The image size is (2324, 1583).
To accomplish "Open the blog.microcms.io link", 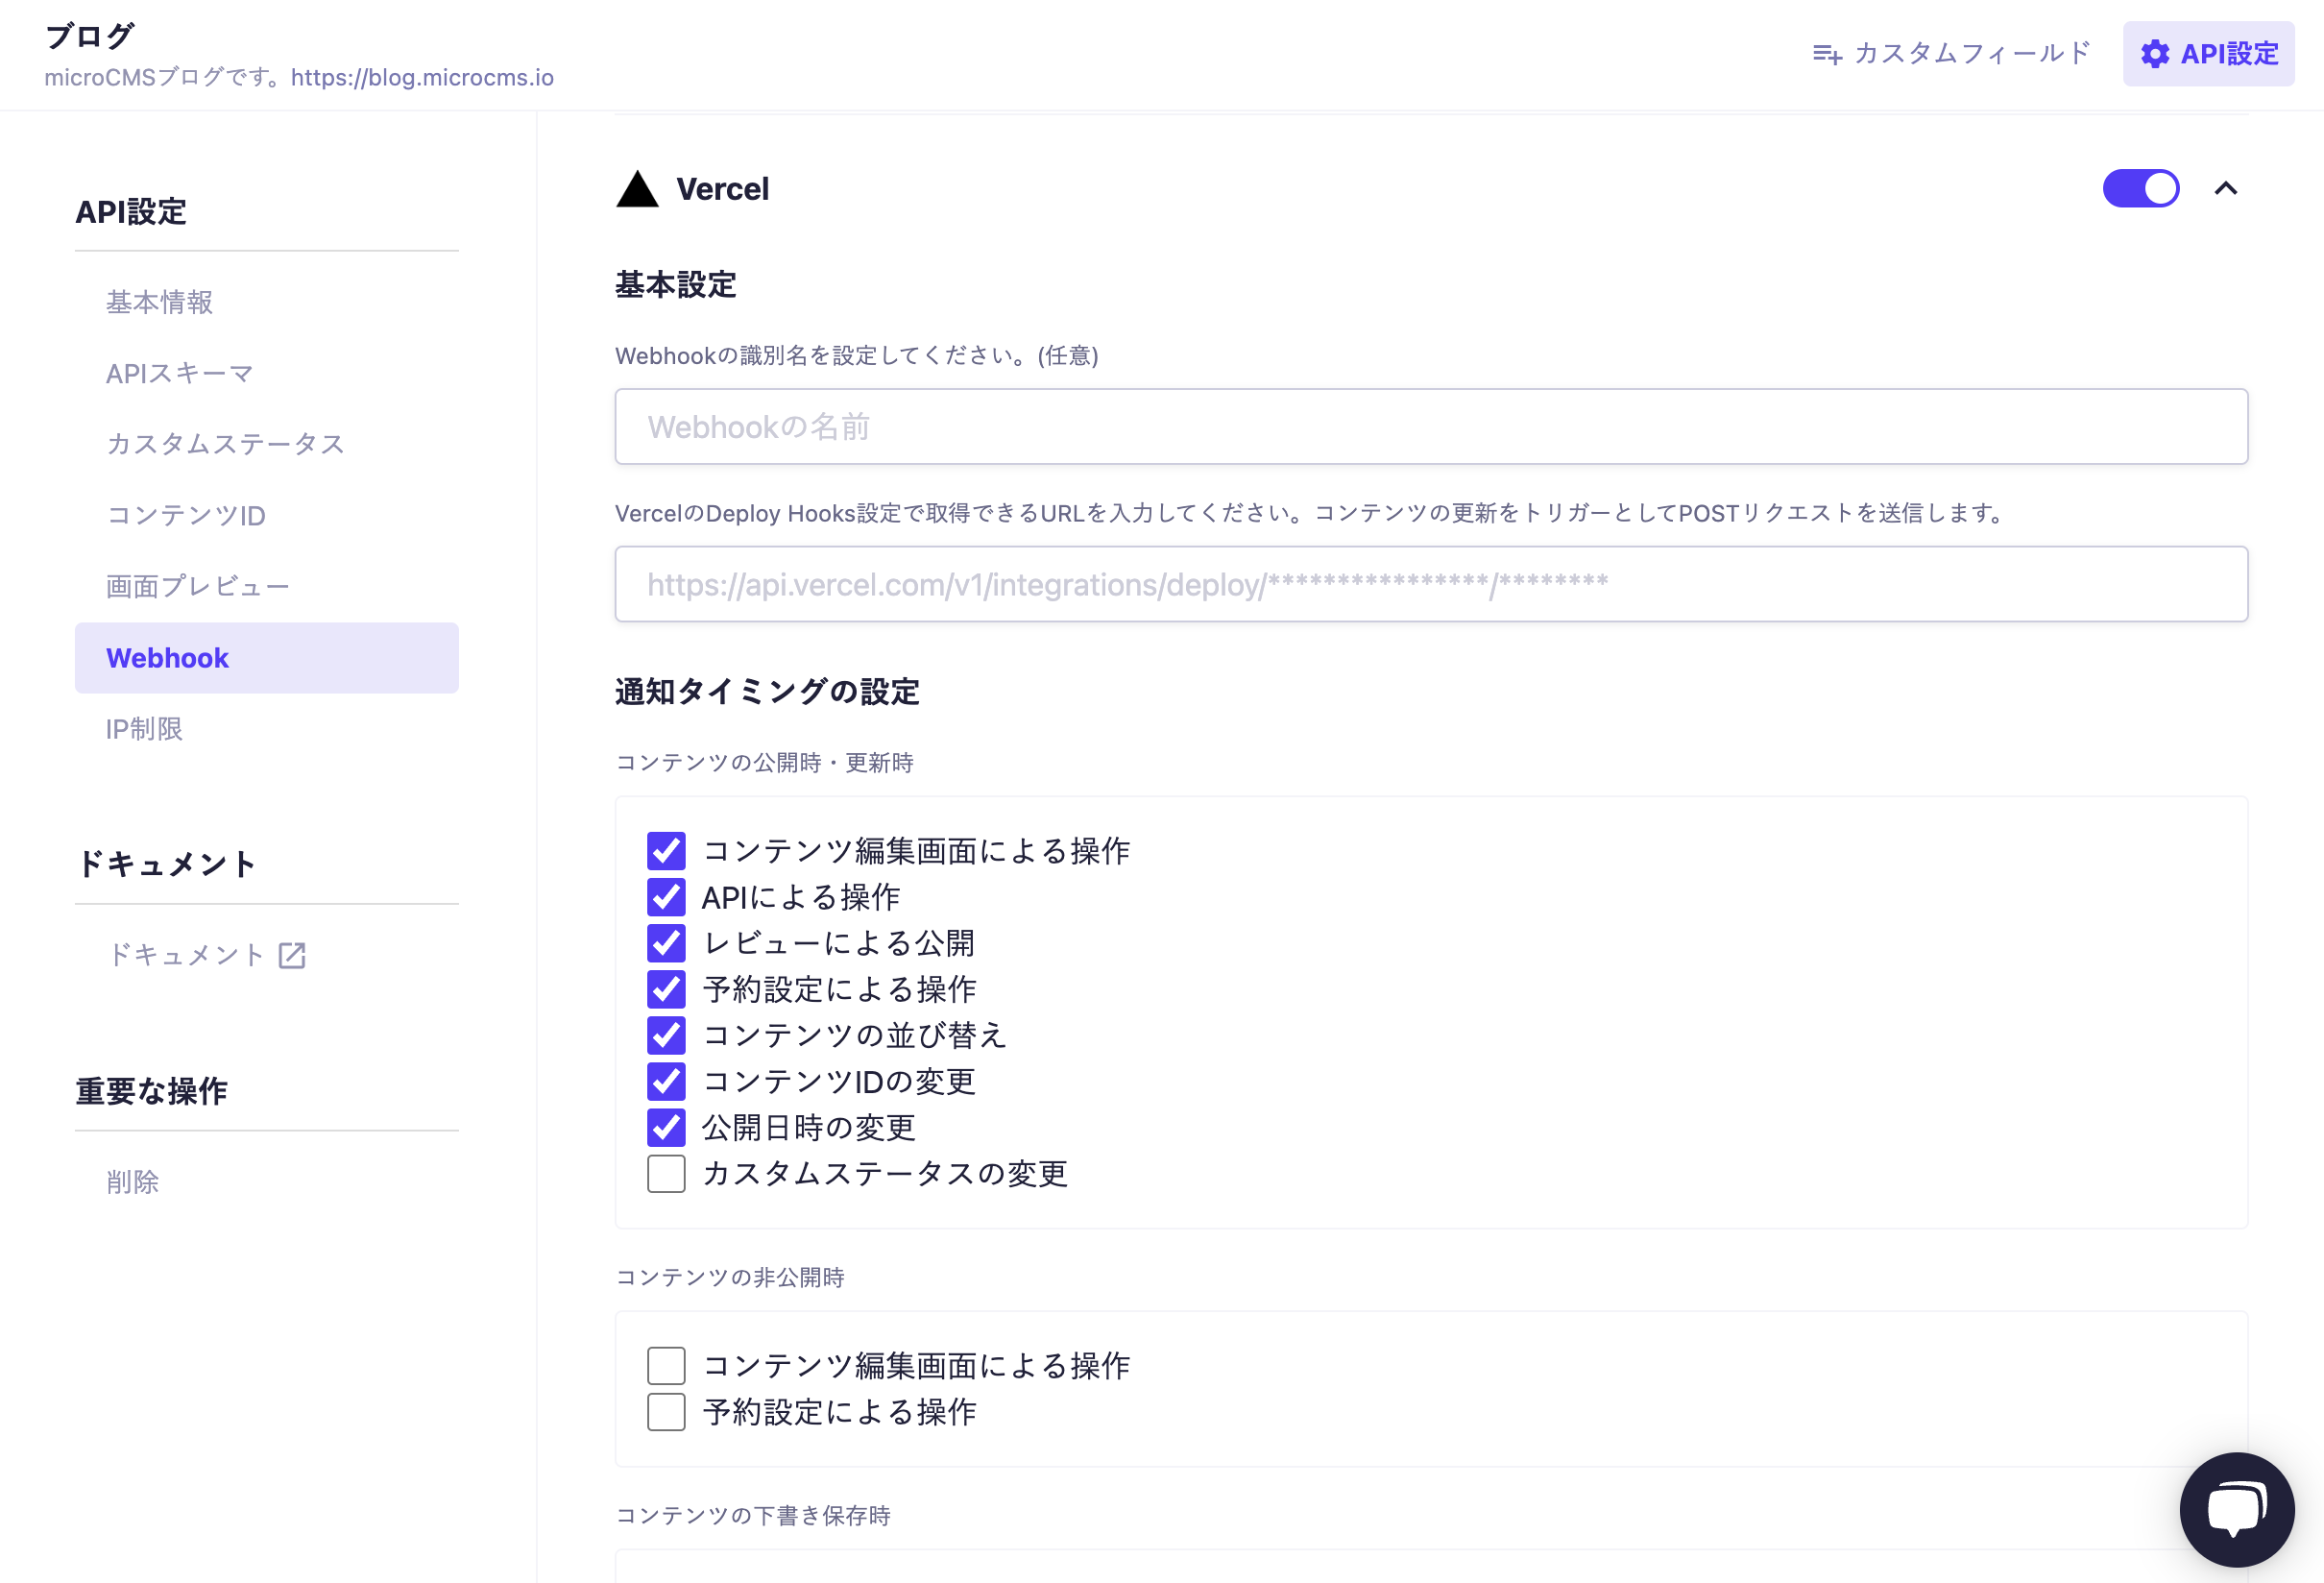I will pos(422,78).
